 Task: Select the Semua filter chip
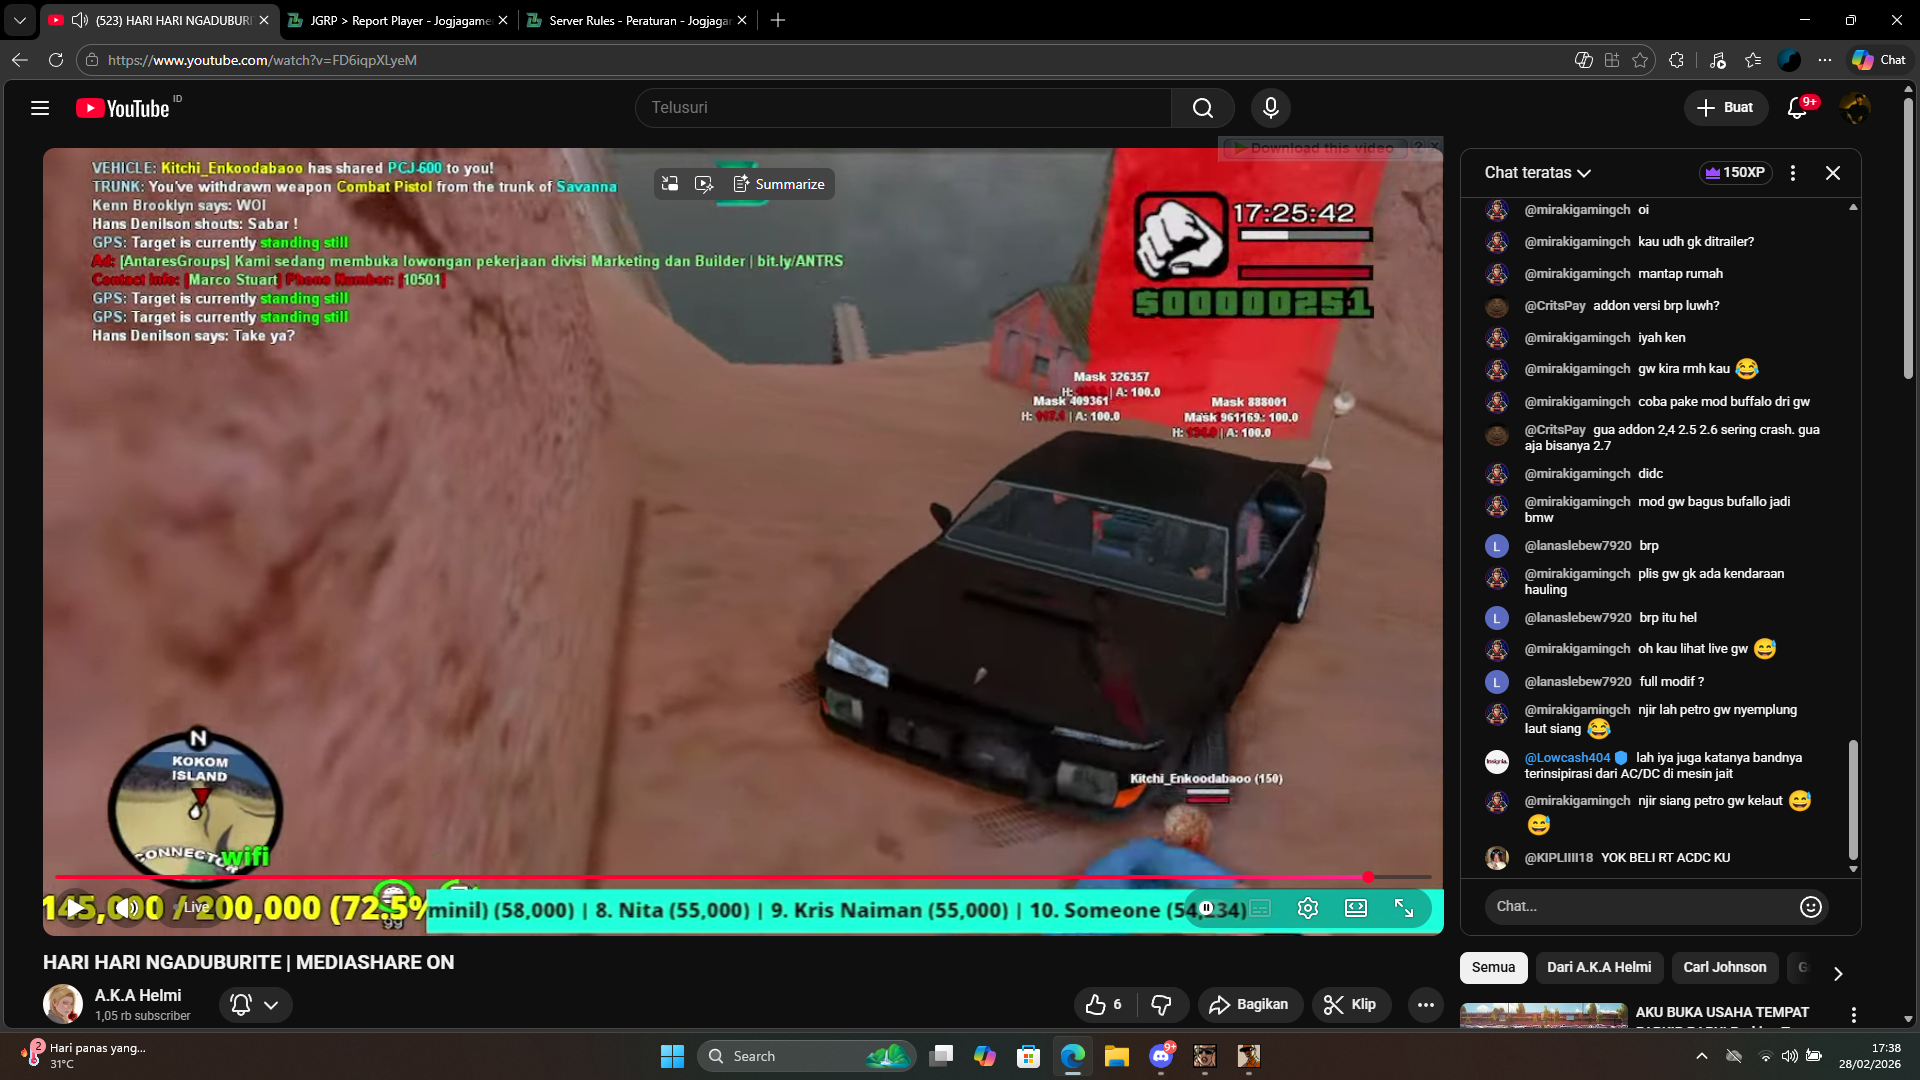click(x=1493, y=968)
